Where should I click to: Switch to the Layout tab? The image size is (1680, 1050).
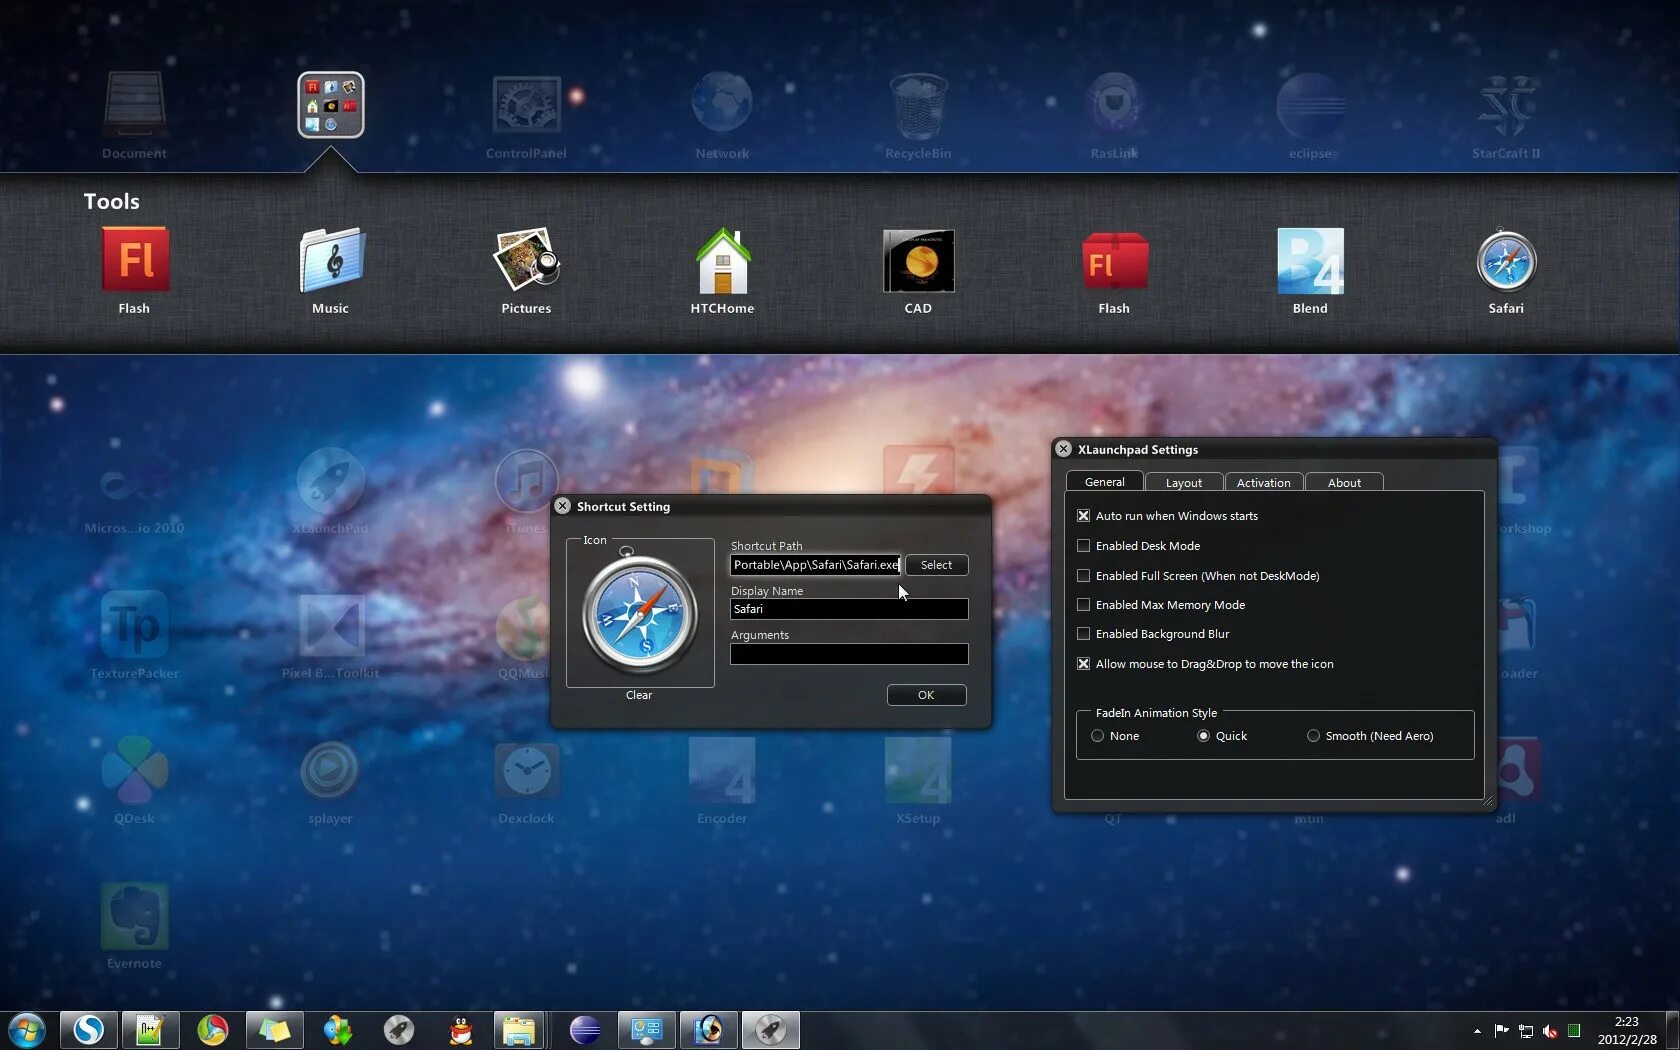coord(1184,482)
